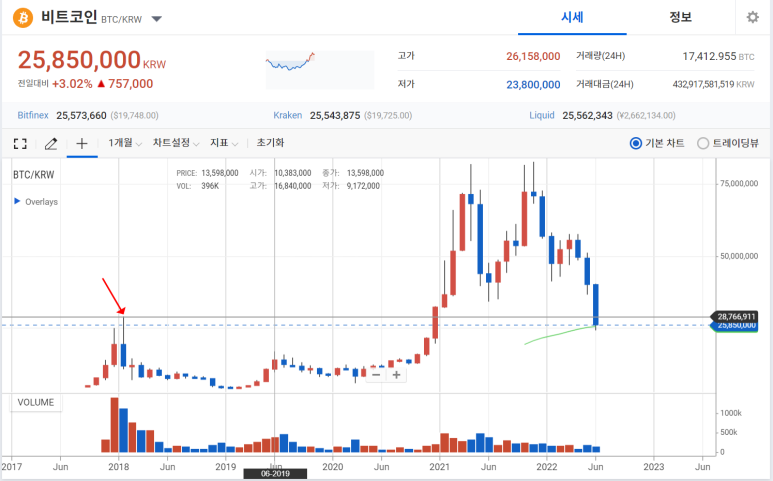Switch to the 시세 tab
773x481 pixels.
572,17
